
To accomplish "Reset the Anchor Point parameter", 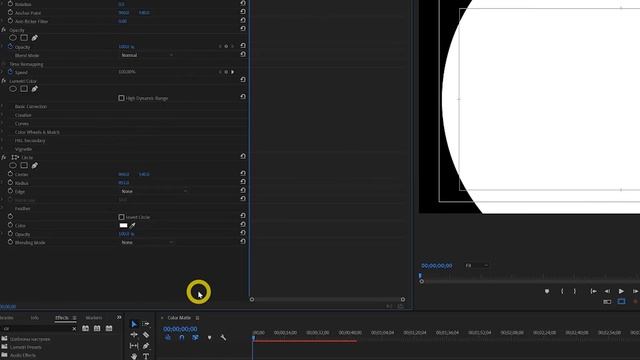I will [x=243, y=12].
